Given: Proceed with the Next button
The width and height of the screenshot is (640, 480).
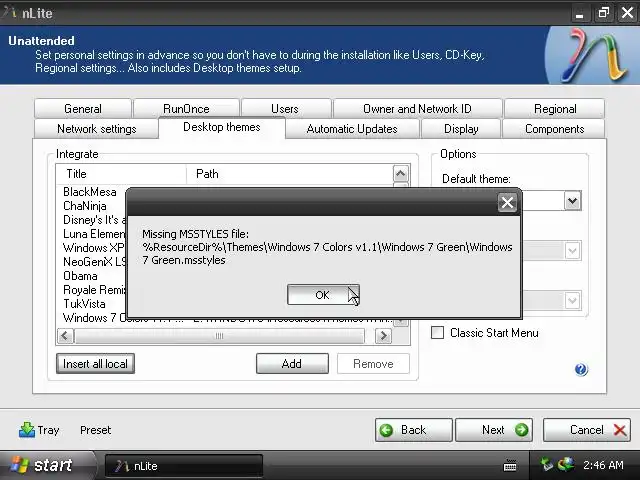Looking at the screenshot, I should pos(494,430).
